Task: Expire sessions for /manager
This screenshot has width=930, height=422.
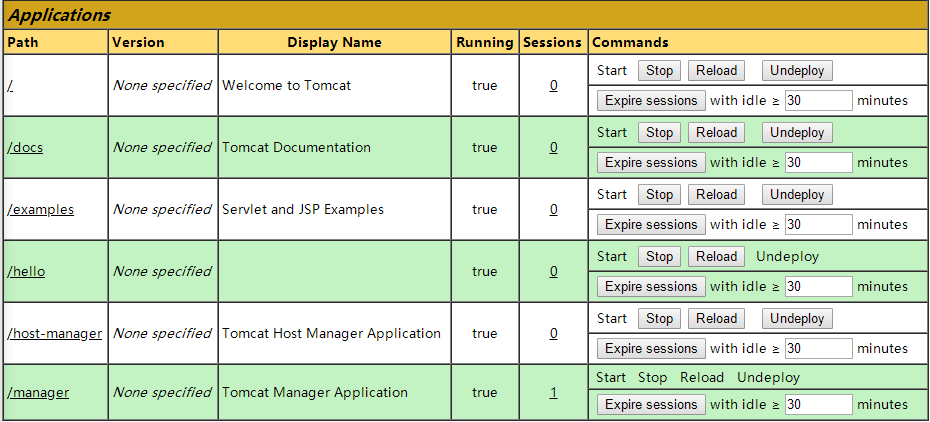Action: click(651, 405)
